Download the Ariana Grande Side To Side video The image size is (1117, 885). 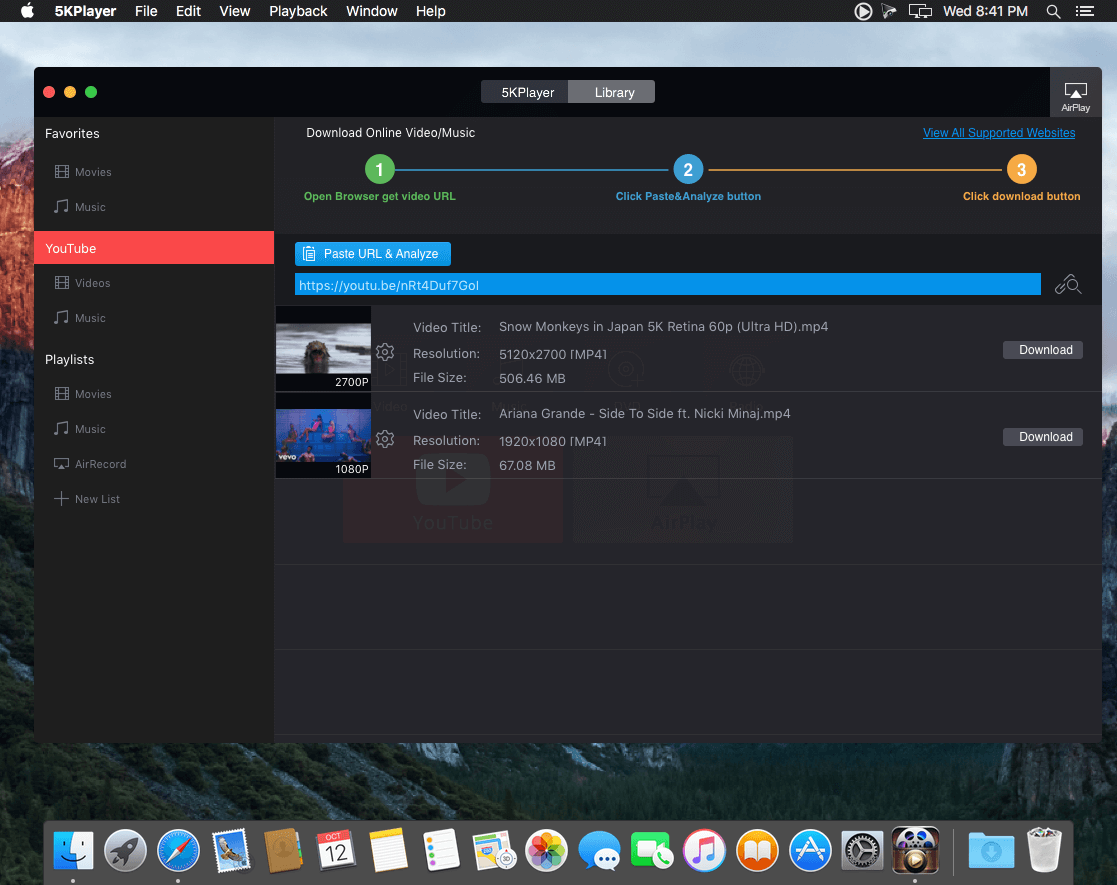1043,437
